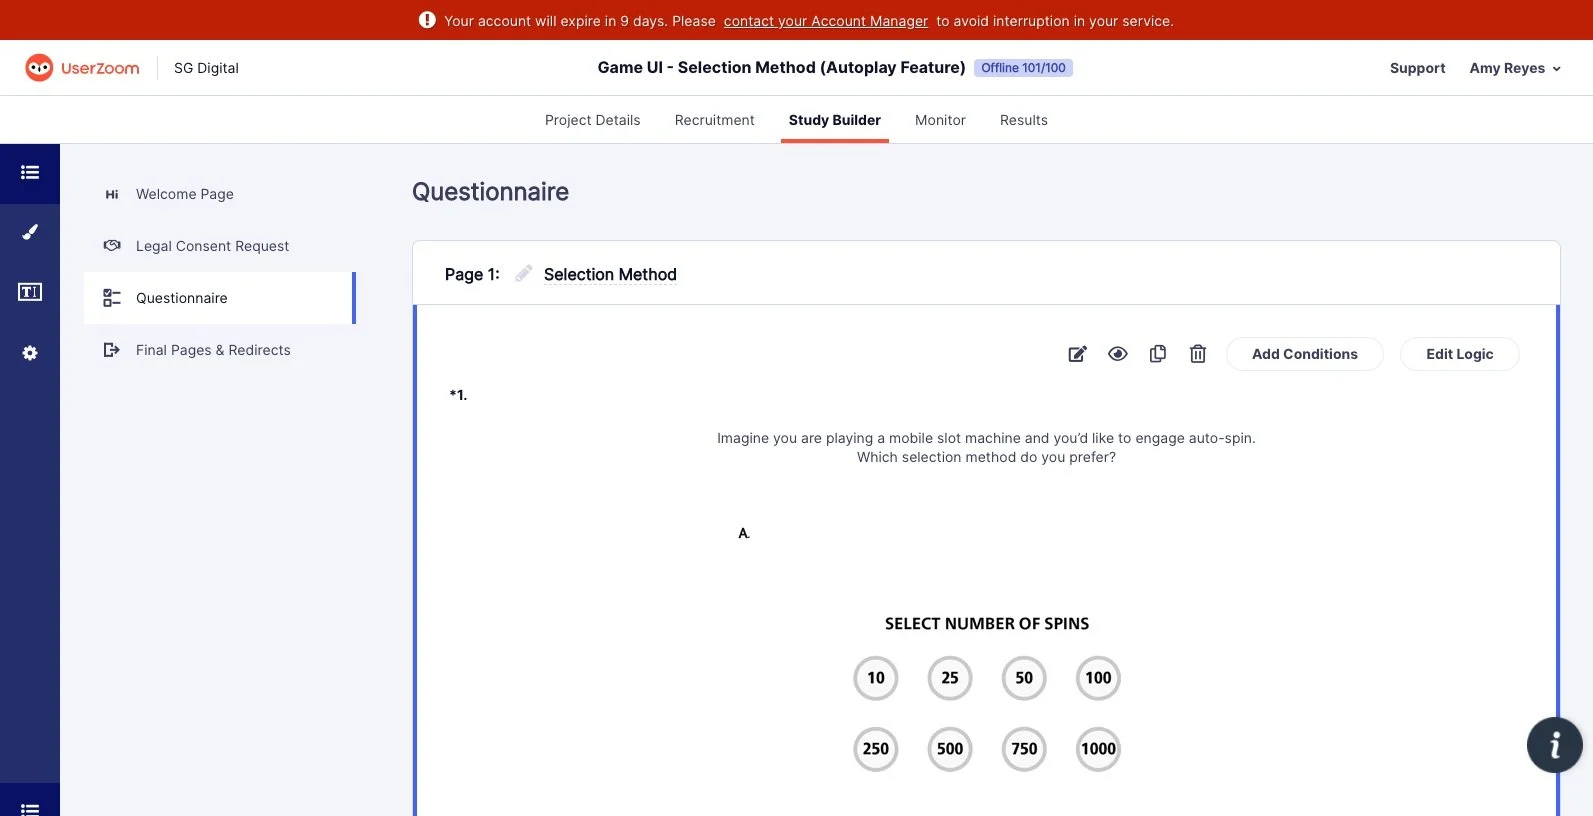1593x816 pixels.
Task: Click the 500 spins circle
Action: click(x=950, y=749)
